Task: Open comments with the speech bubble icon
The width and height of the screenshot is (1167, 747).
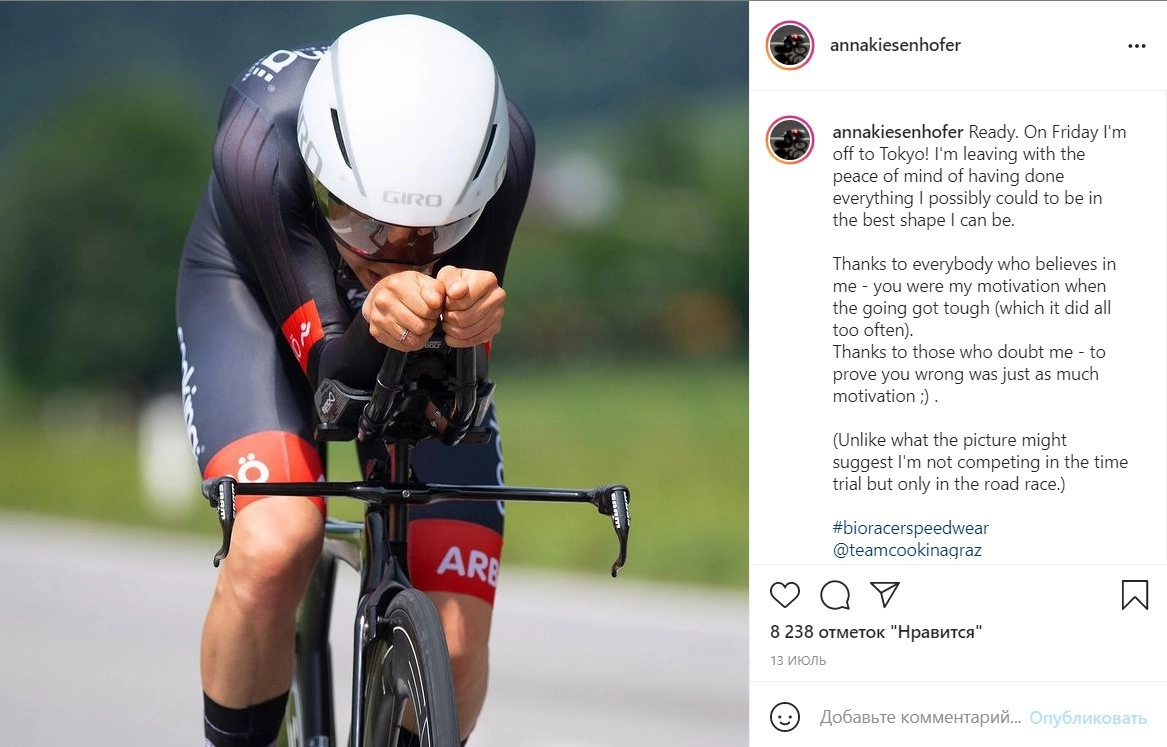Action: coord(835,595)
